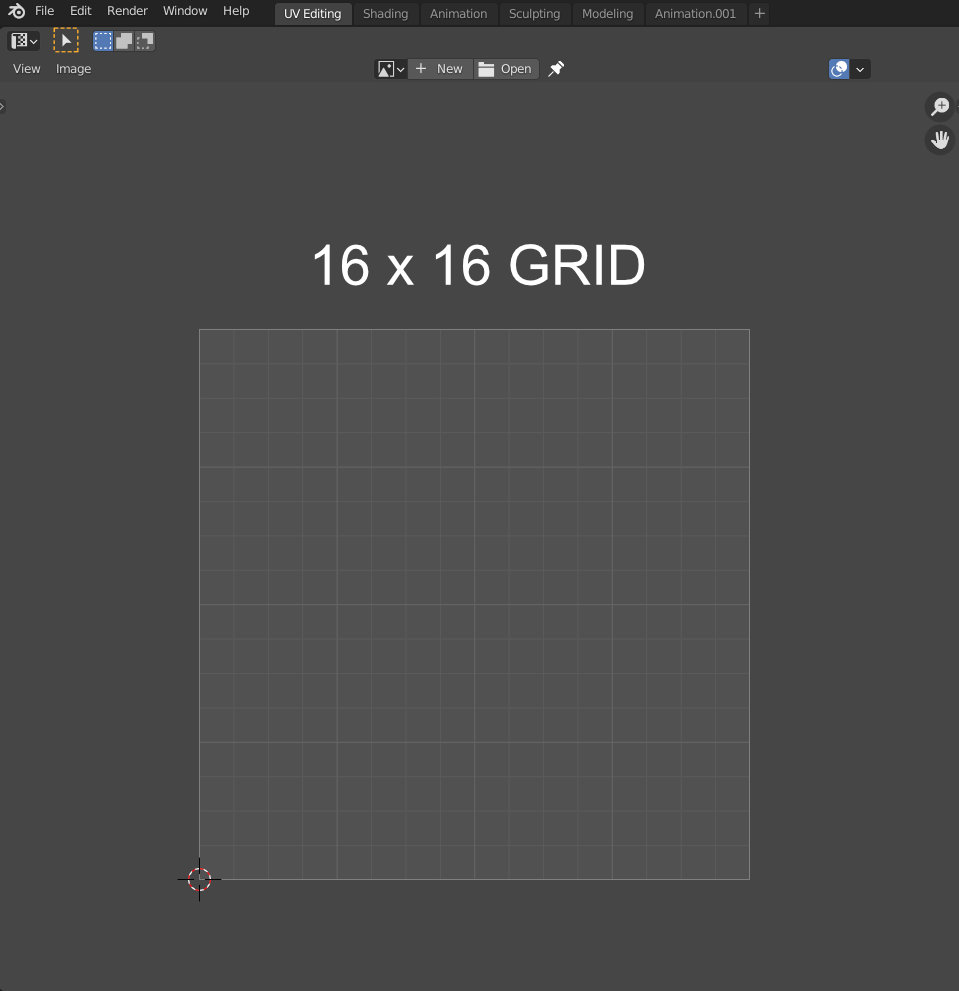This screenshot has height=991, width=959.
Task: Open the File menu
Action: pyautogui.click(x=44, y=11)
